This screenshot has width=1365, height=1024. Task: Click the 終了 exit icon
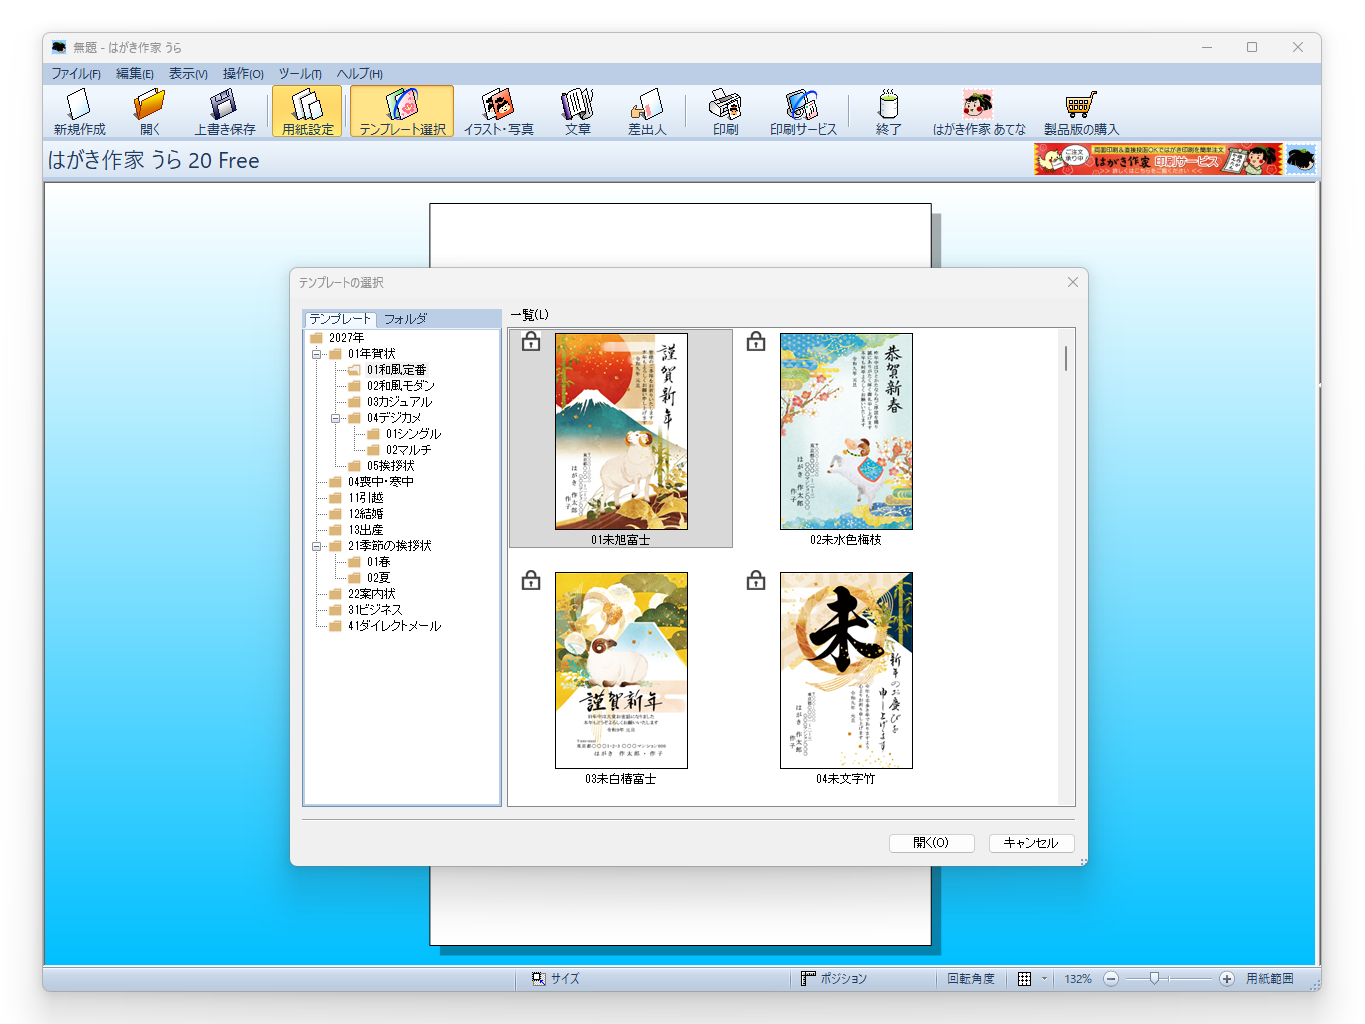[x=888, y=112]
